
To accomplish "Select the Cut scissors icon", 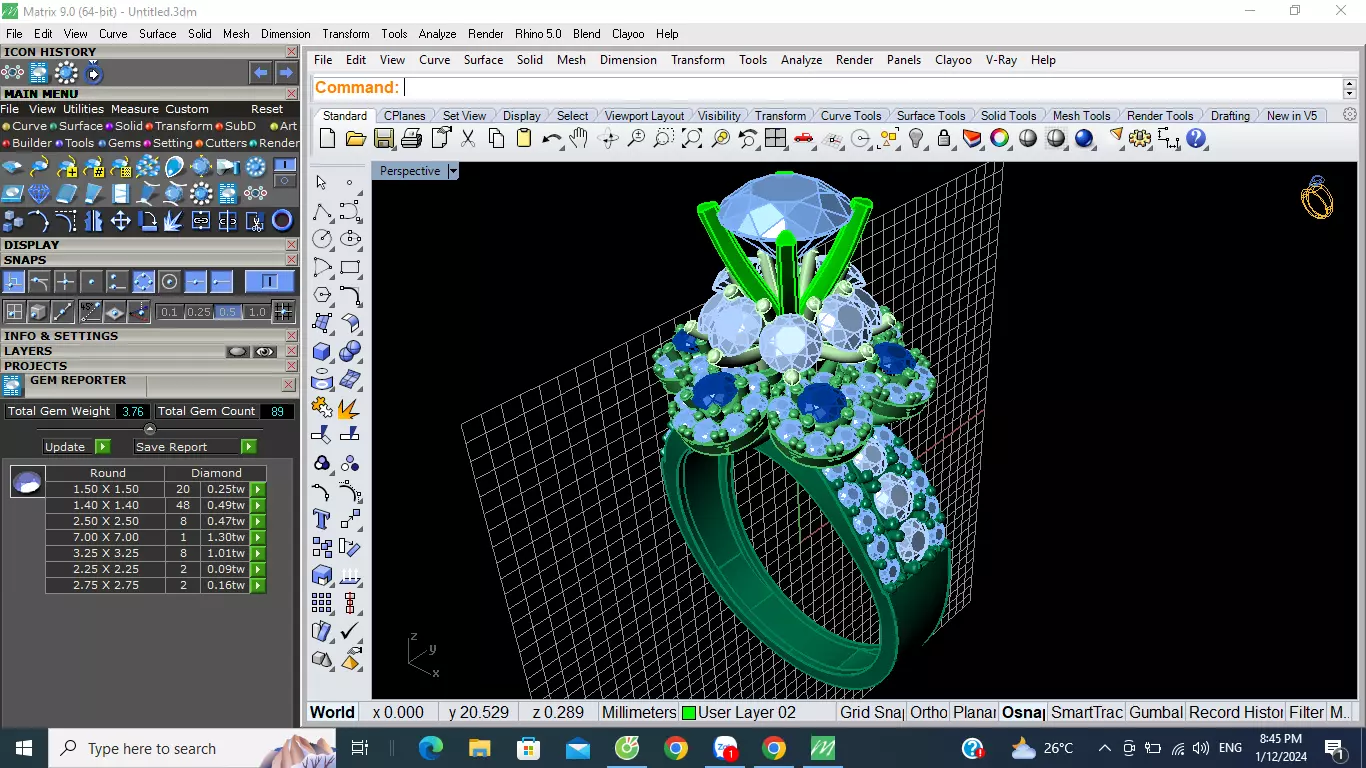I will click(468, 139).
